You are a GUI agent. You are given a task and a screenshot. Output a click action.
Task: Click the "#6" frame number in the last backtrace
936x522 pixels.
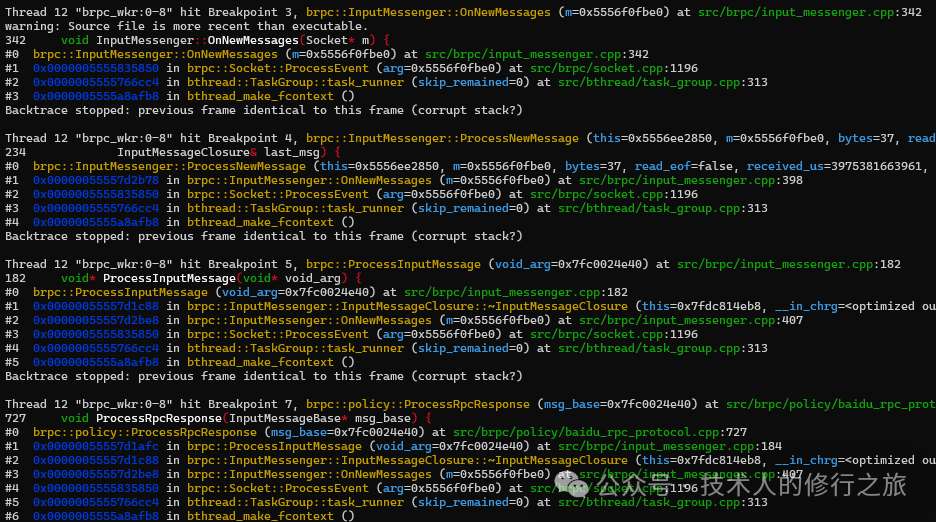click(12, 516)
